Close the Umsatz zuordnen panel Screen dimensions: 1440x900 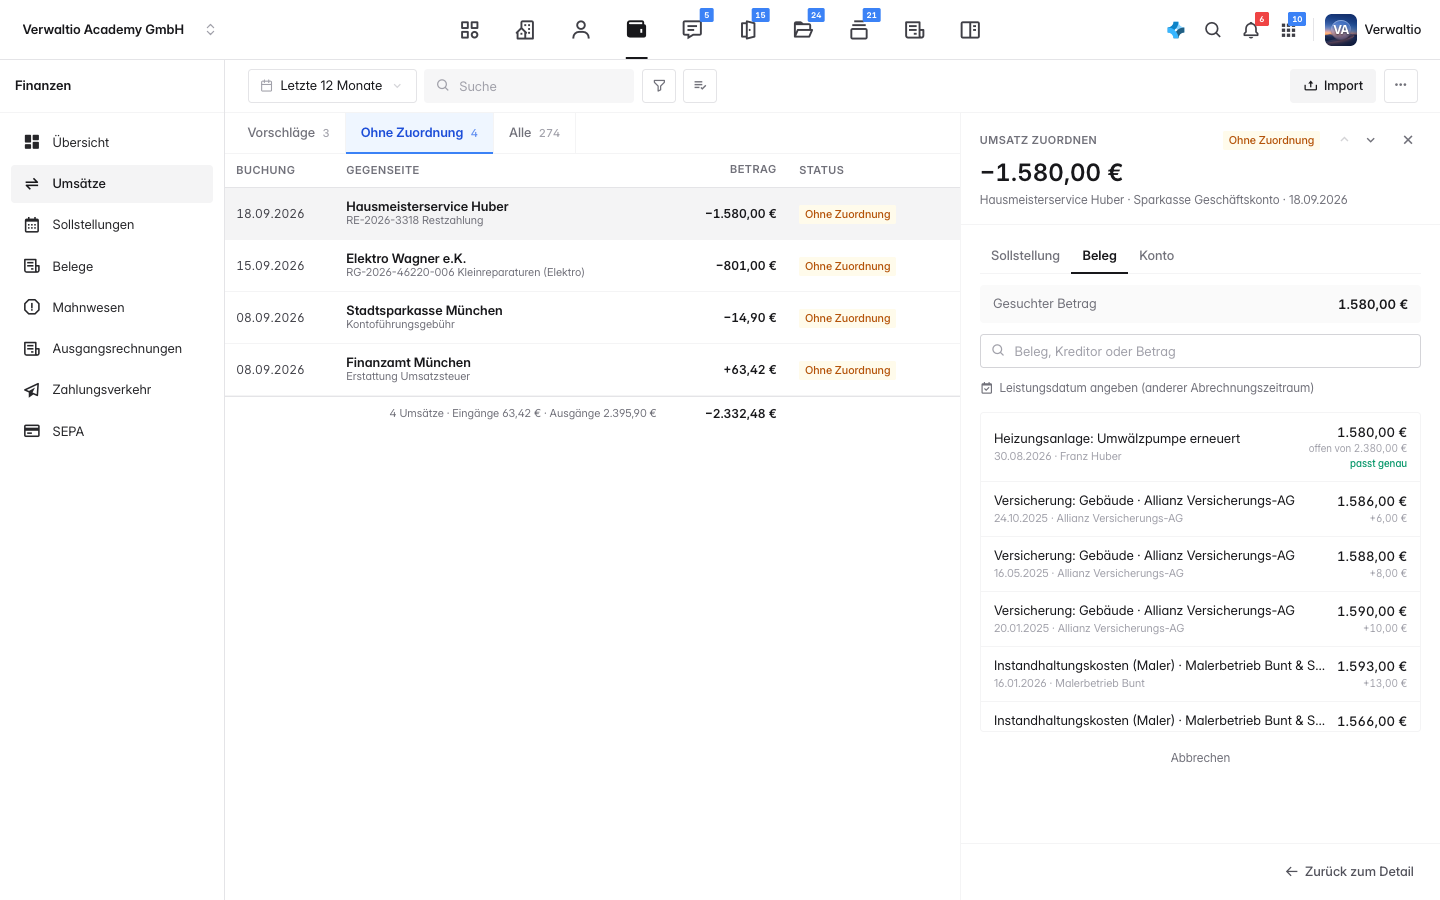pyautogui.click(x=1408, y=140)
